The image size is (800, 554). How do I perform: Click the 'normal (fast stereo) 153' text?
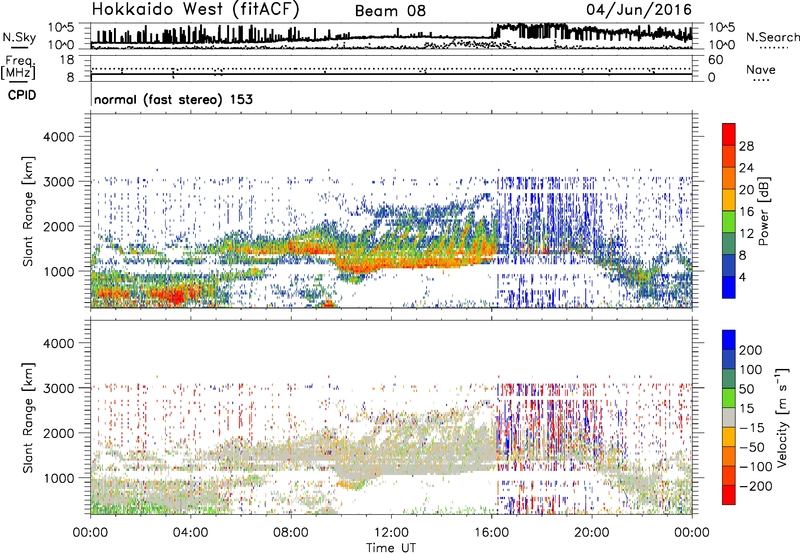[x=173, y=99]
